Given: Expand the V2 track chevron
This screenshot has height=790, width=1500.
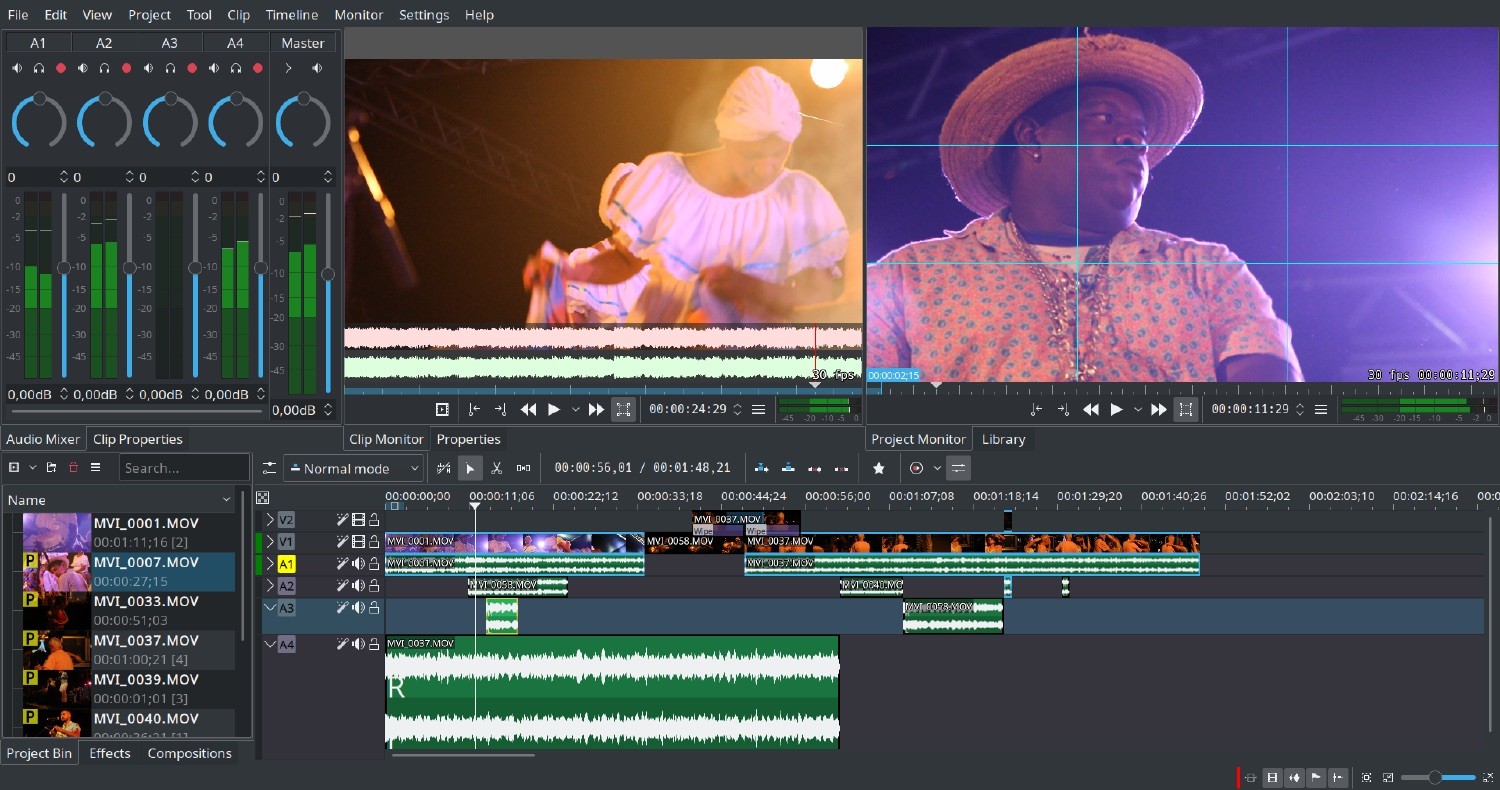Looking at the screenshot, I should pos(270,520).
